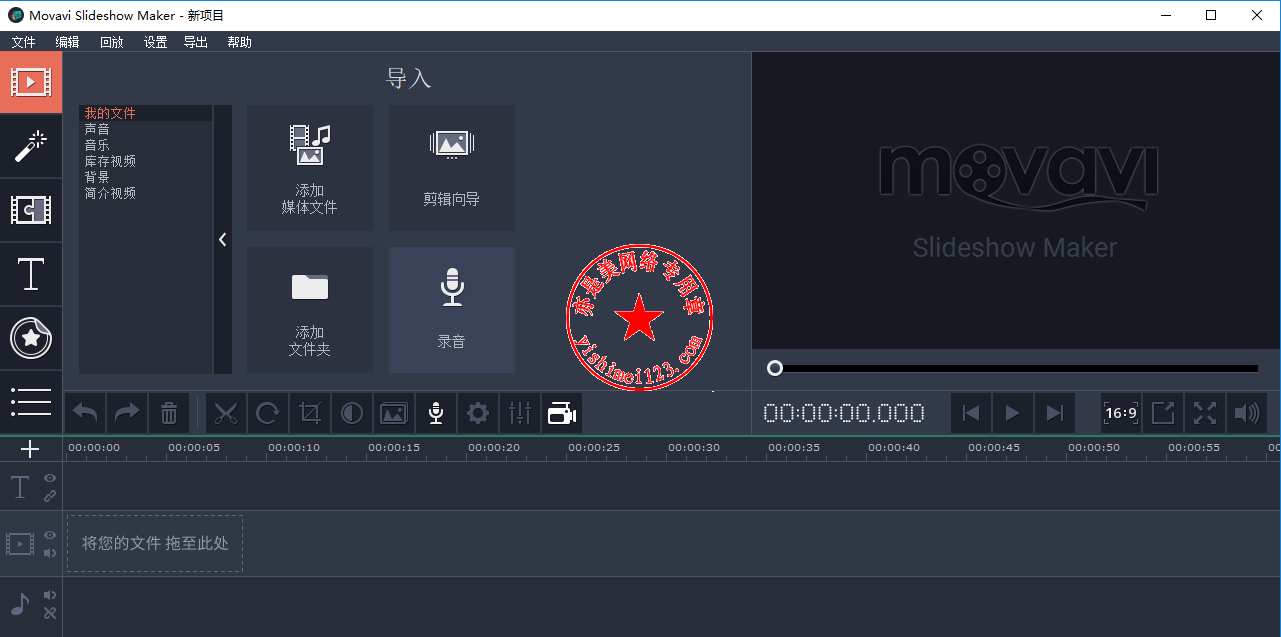Click the preview progress bar track
Viewport: 1281px width, 637px height.
(x=1015, y=368)
